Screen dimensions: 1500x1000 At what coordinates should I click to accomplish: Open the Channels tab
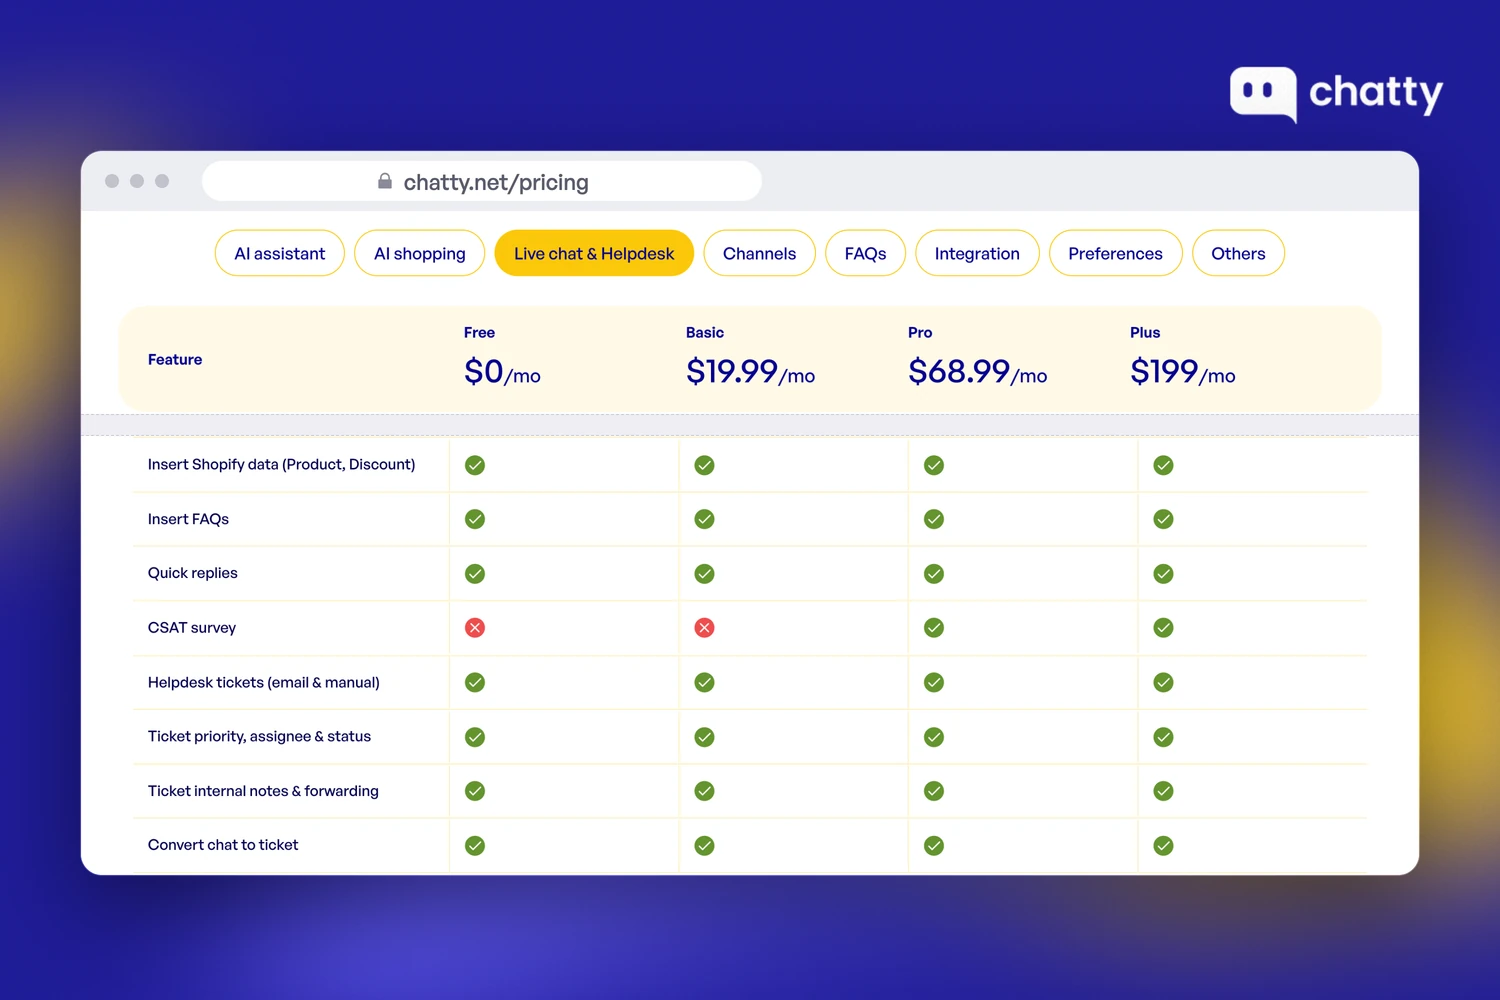(x=760, y=253)
